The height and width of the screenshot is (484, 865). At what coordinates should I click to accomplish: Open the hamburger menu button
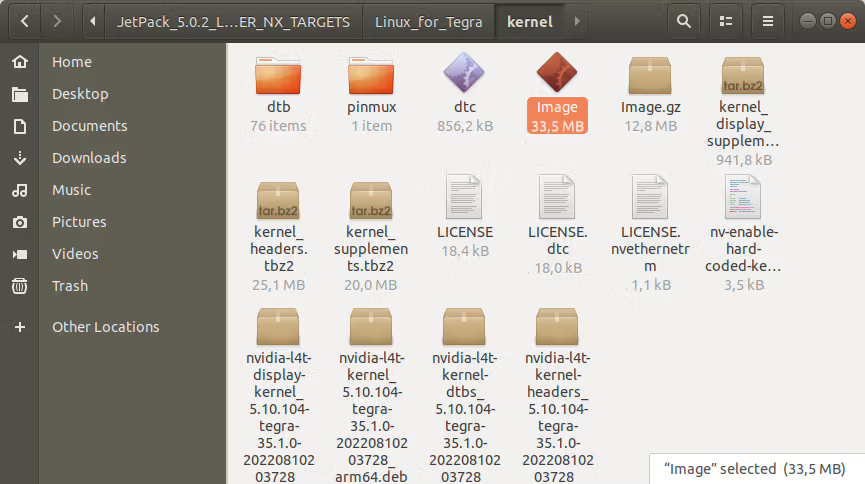(767, 22)
